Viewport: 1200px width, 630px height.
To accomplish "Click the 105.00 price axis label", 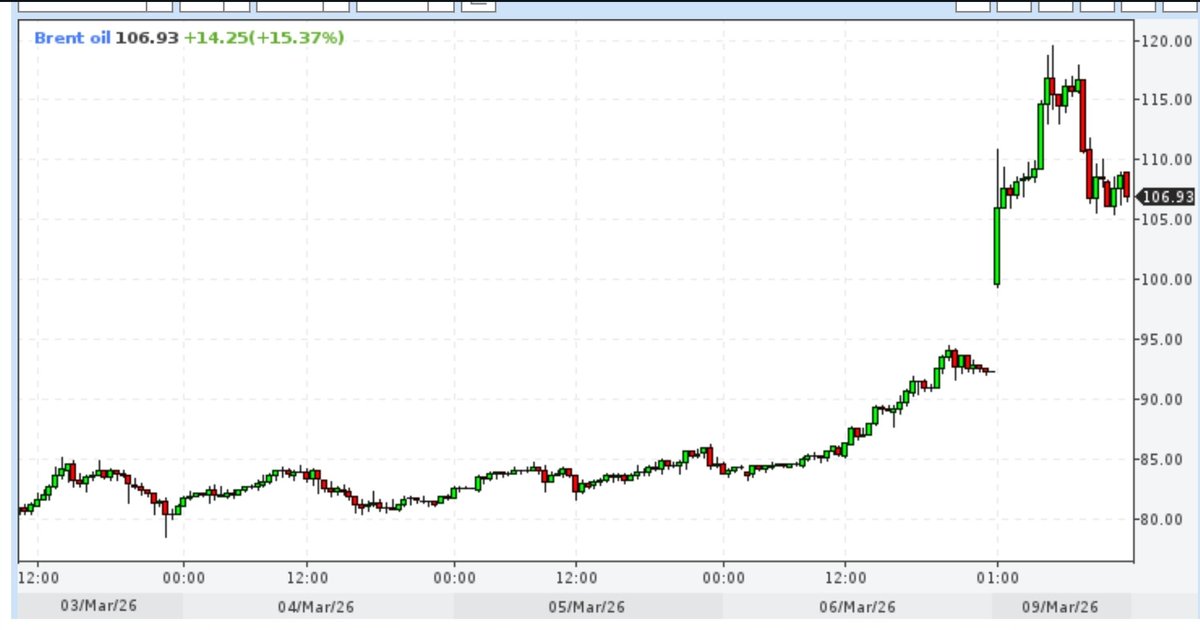I will [1167, 220].
